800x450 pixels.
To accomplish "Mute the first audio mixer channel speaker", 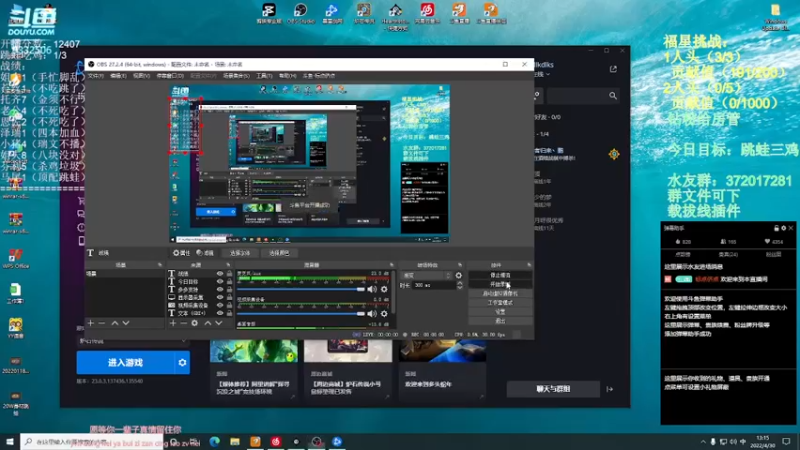I will (x=372, y=289).
